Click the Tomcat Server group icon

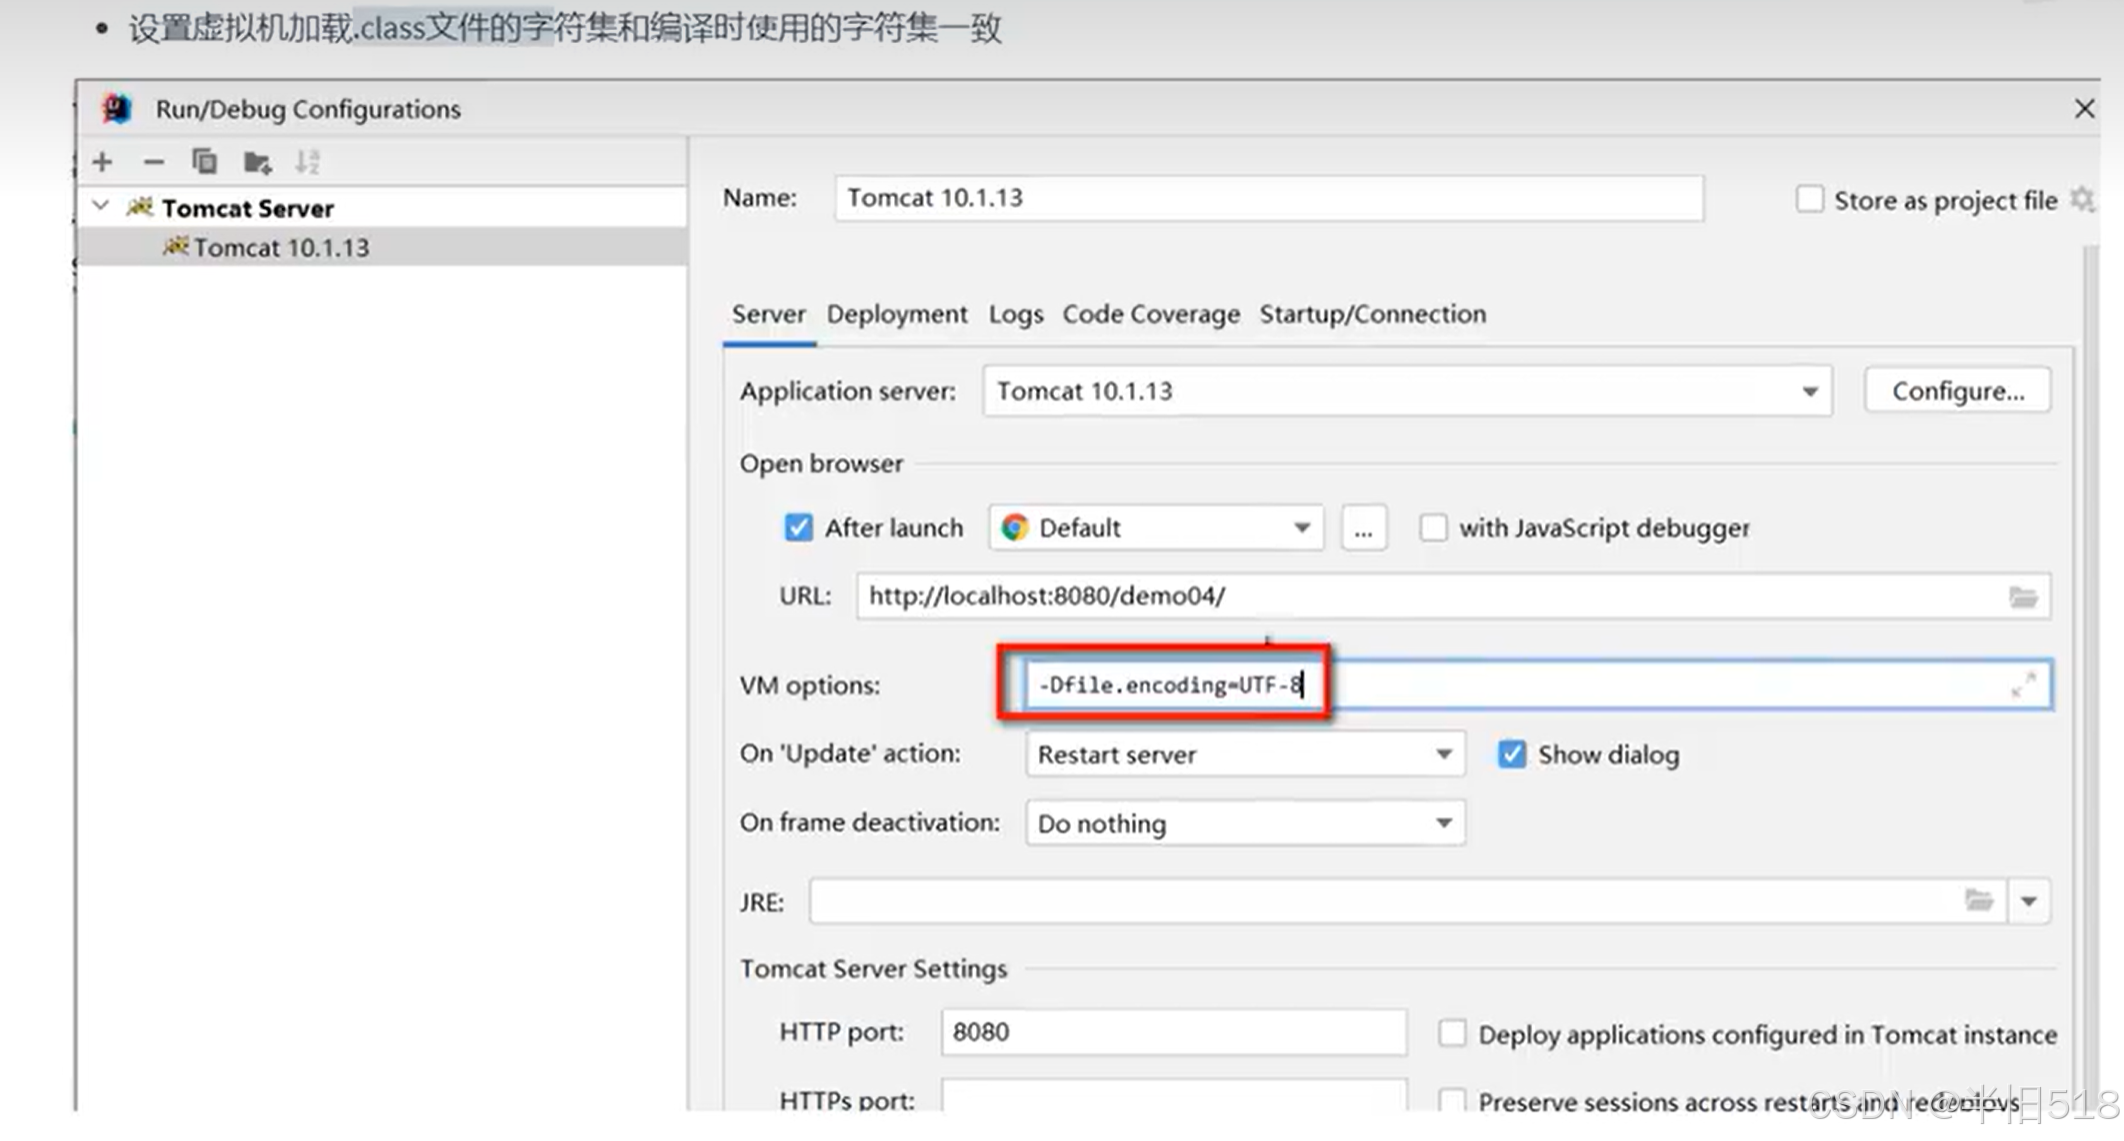point(140,207)
